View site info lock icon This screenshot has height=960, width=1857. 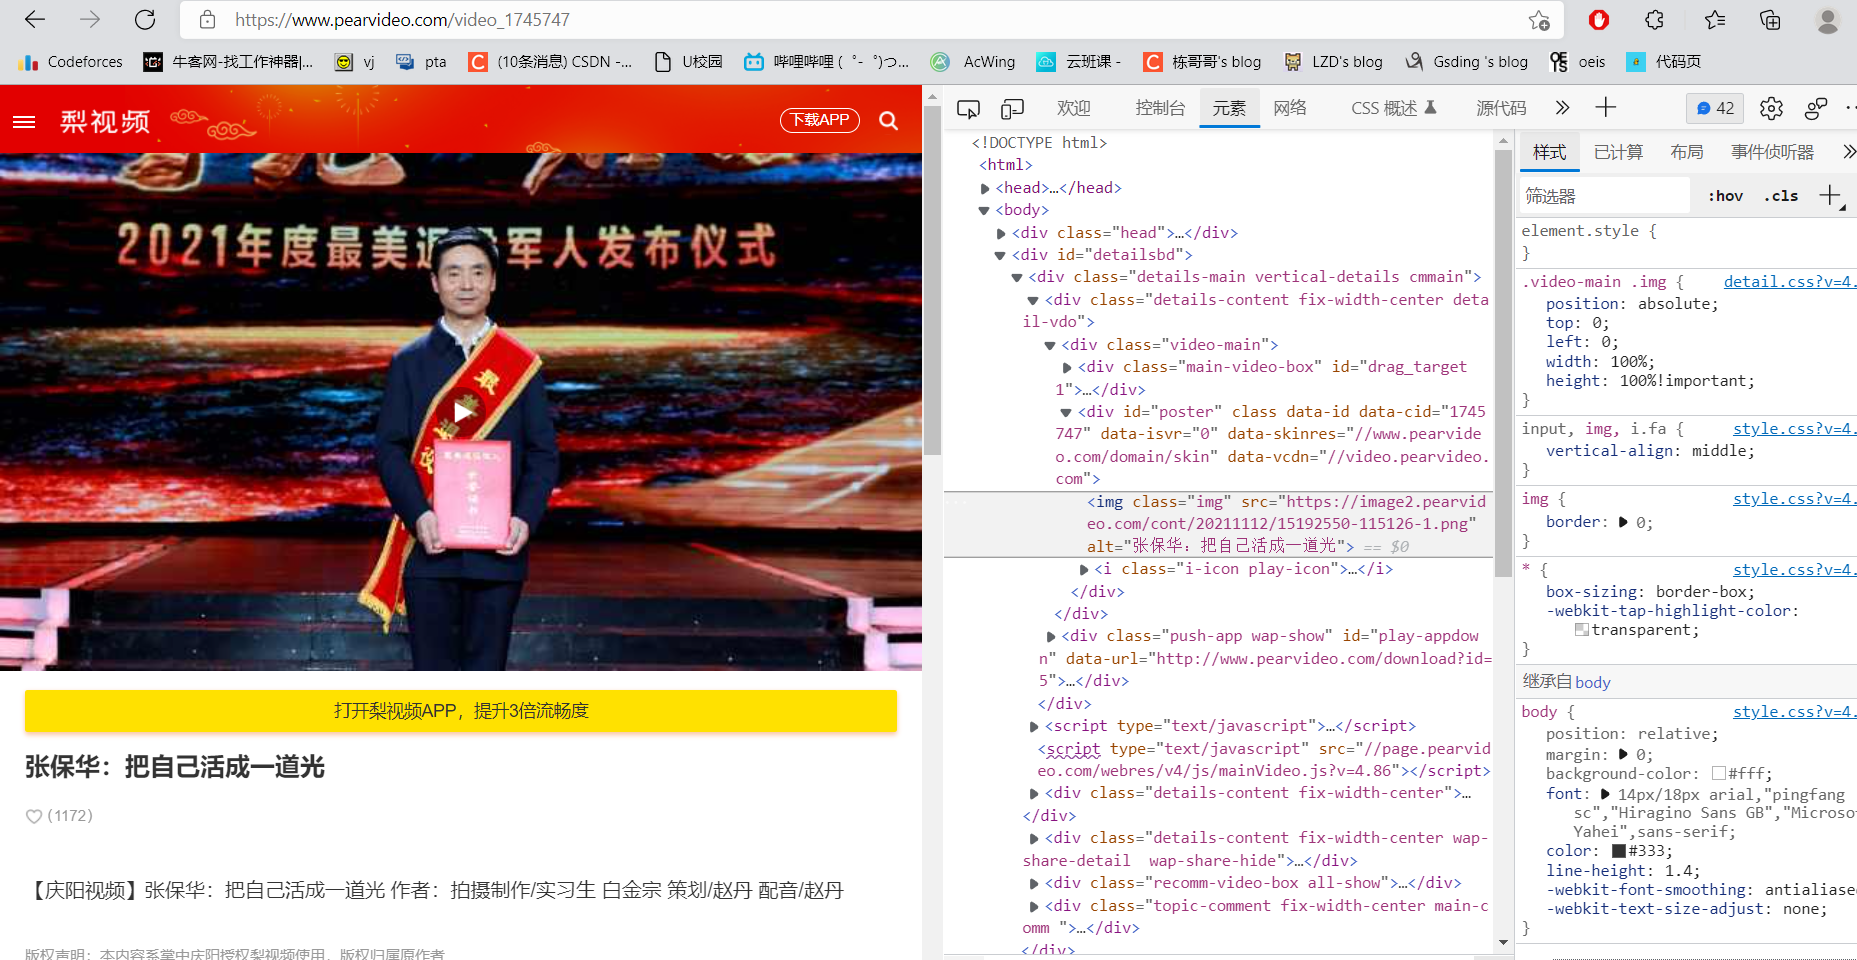(207, 20)
